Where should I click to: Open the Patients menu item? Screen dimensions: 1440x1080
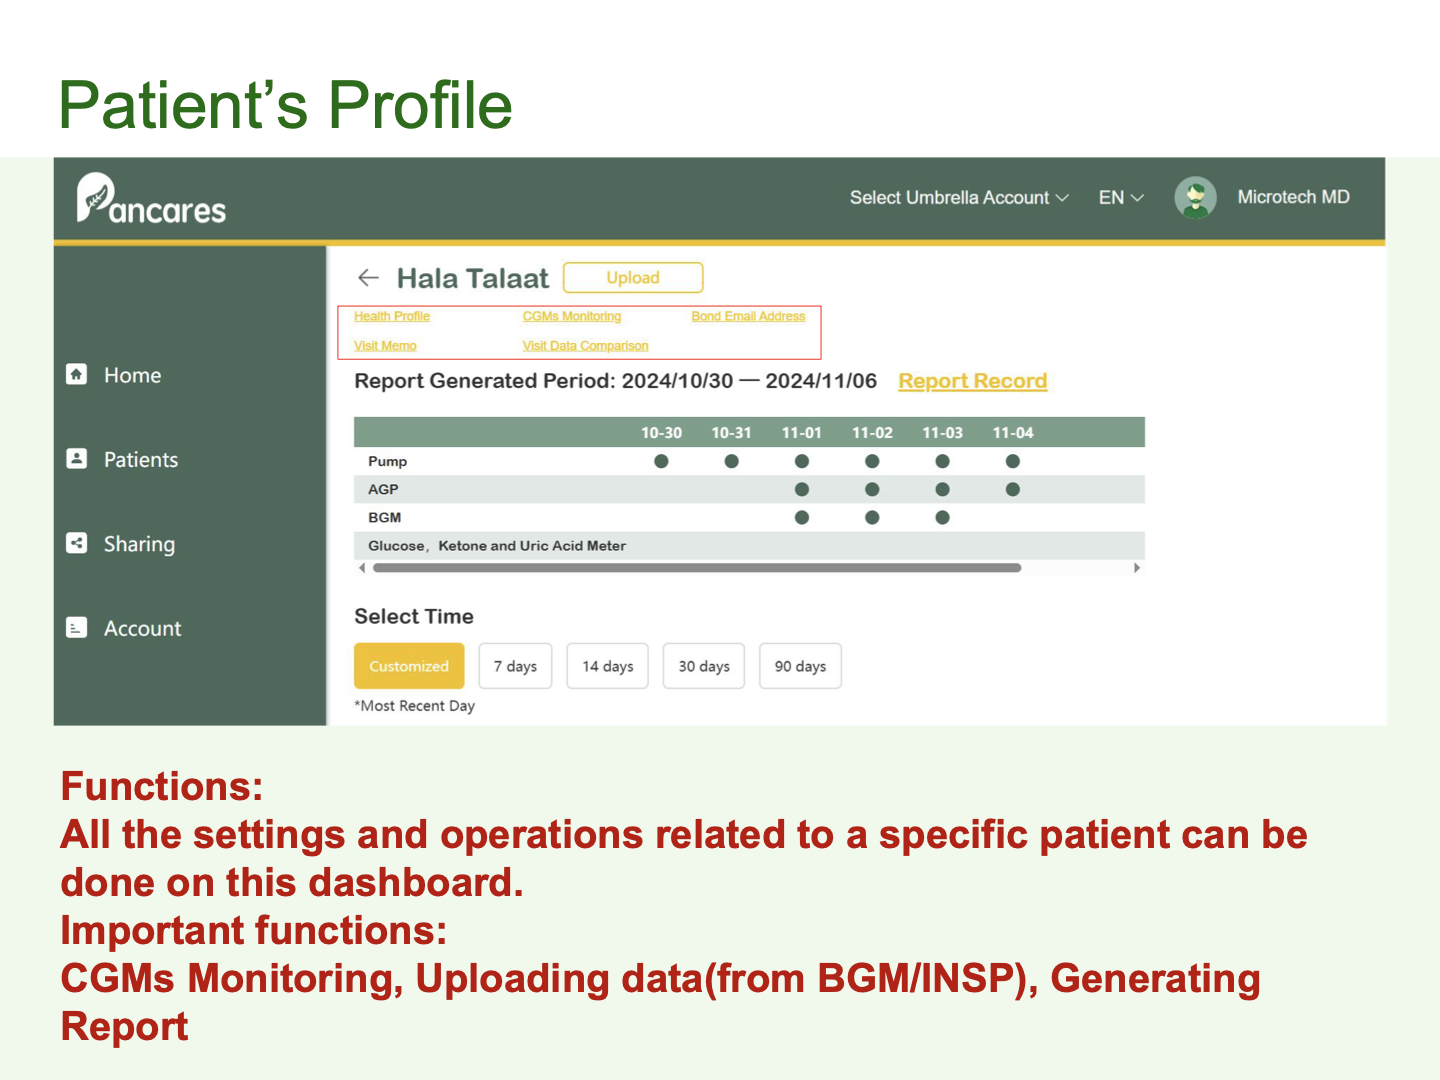pos(141,459)
